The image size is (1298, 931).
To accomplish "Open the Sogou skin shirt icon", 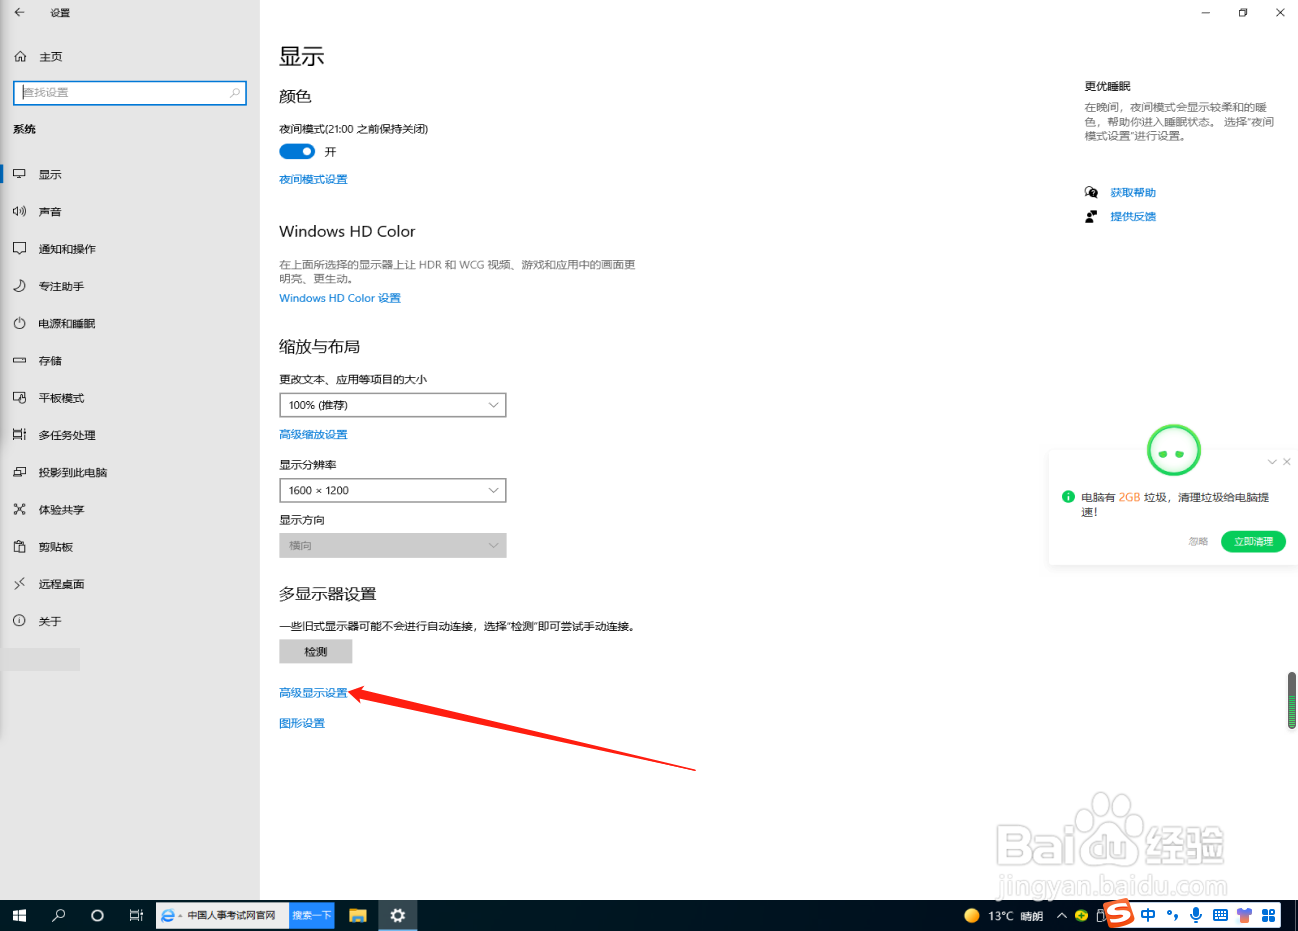I will tap(1244, 915).
